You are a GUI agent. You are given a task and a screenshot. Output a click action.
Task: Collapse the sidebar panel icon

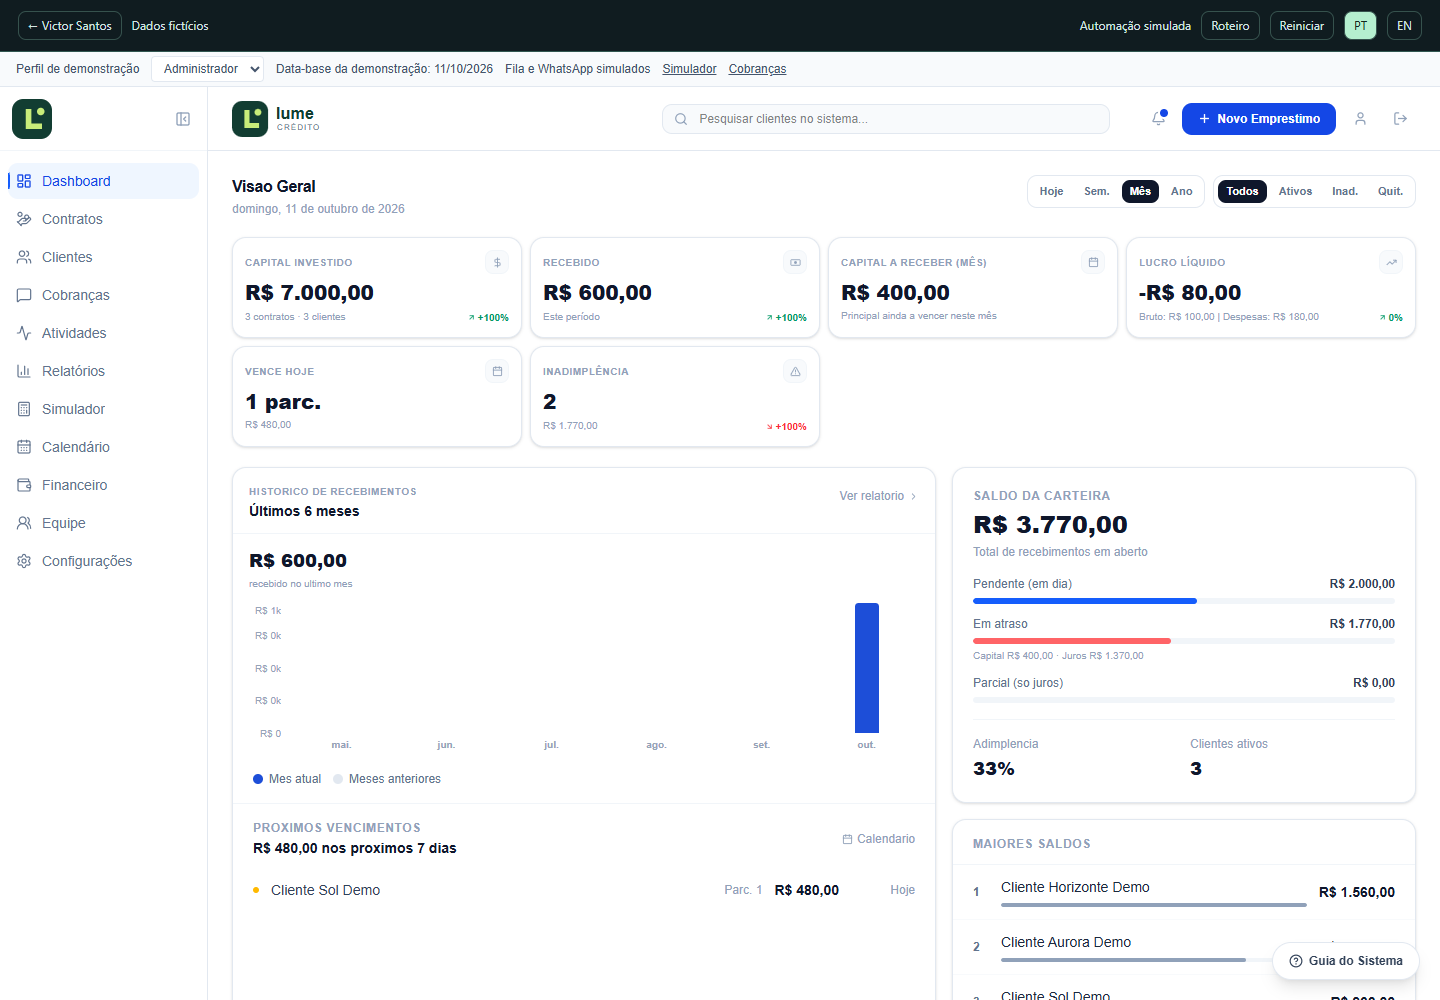click(x=183, y=119)
